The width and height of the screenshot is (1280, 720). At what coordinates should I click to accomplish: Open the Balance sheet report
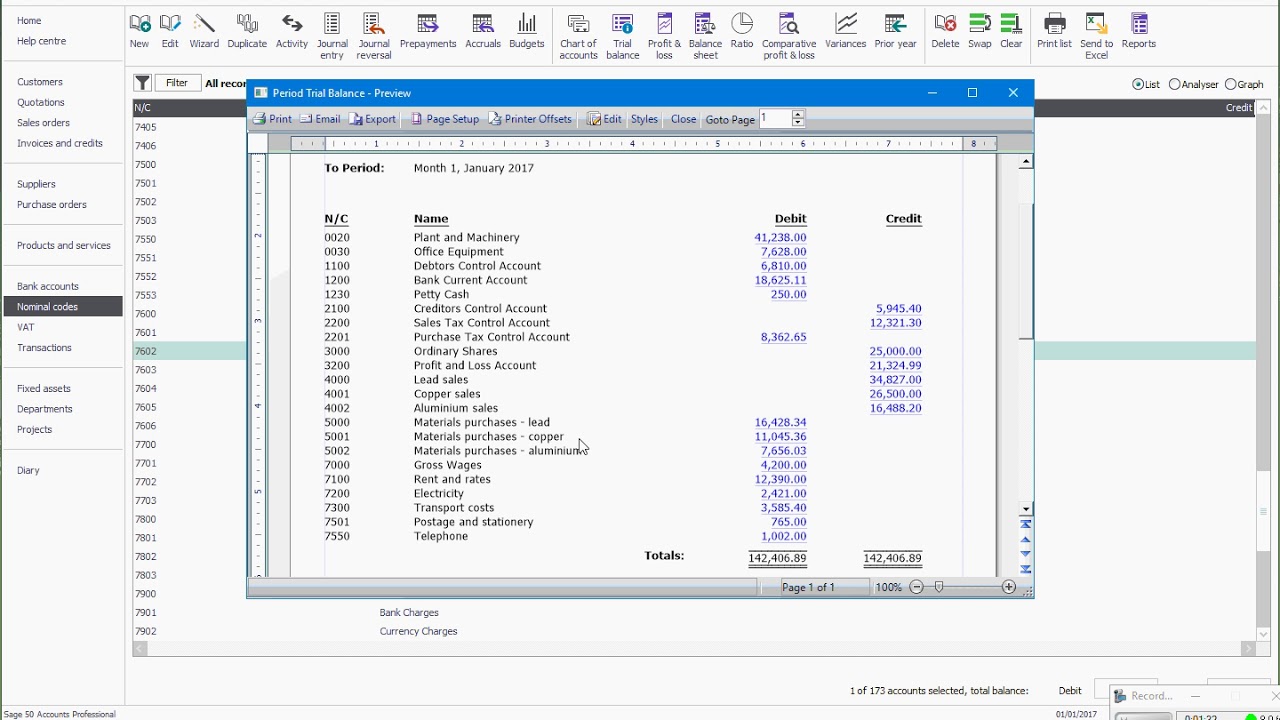(705, 37)
